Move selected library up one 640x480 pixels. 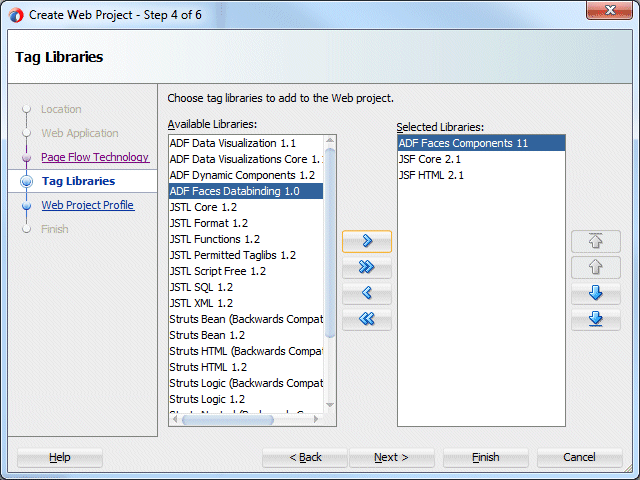coord(596,267)
